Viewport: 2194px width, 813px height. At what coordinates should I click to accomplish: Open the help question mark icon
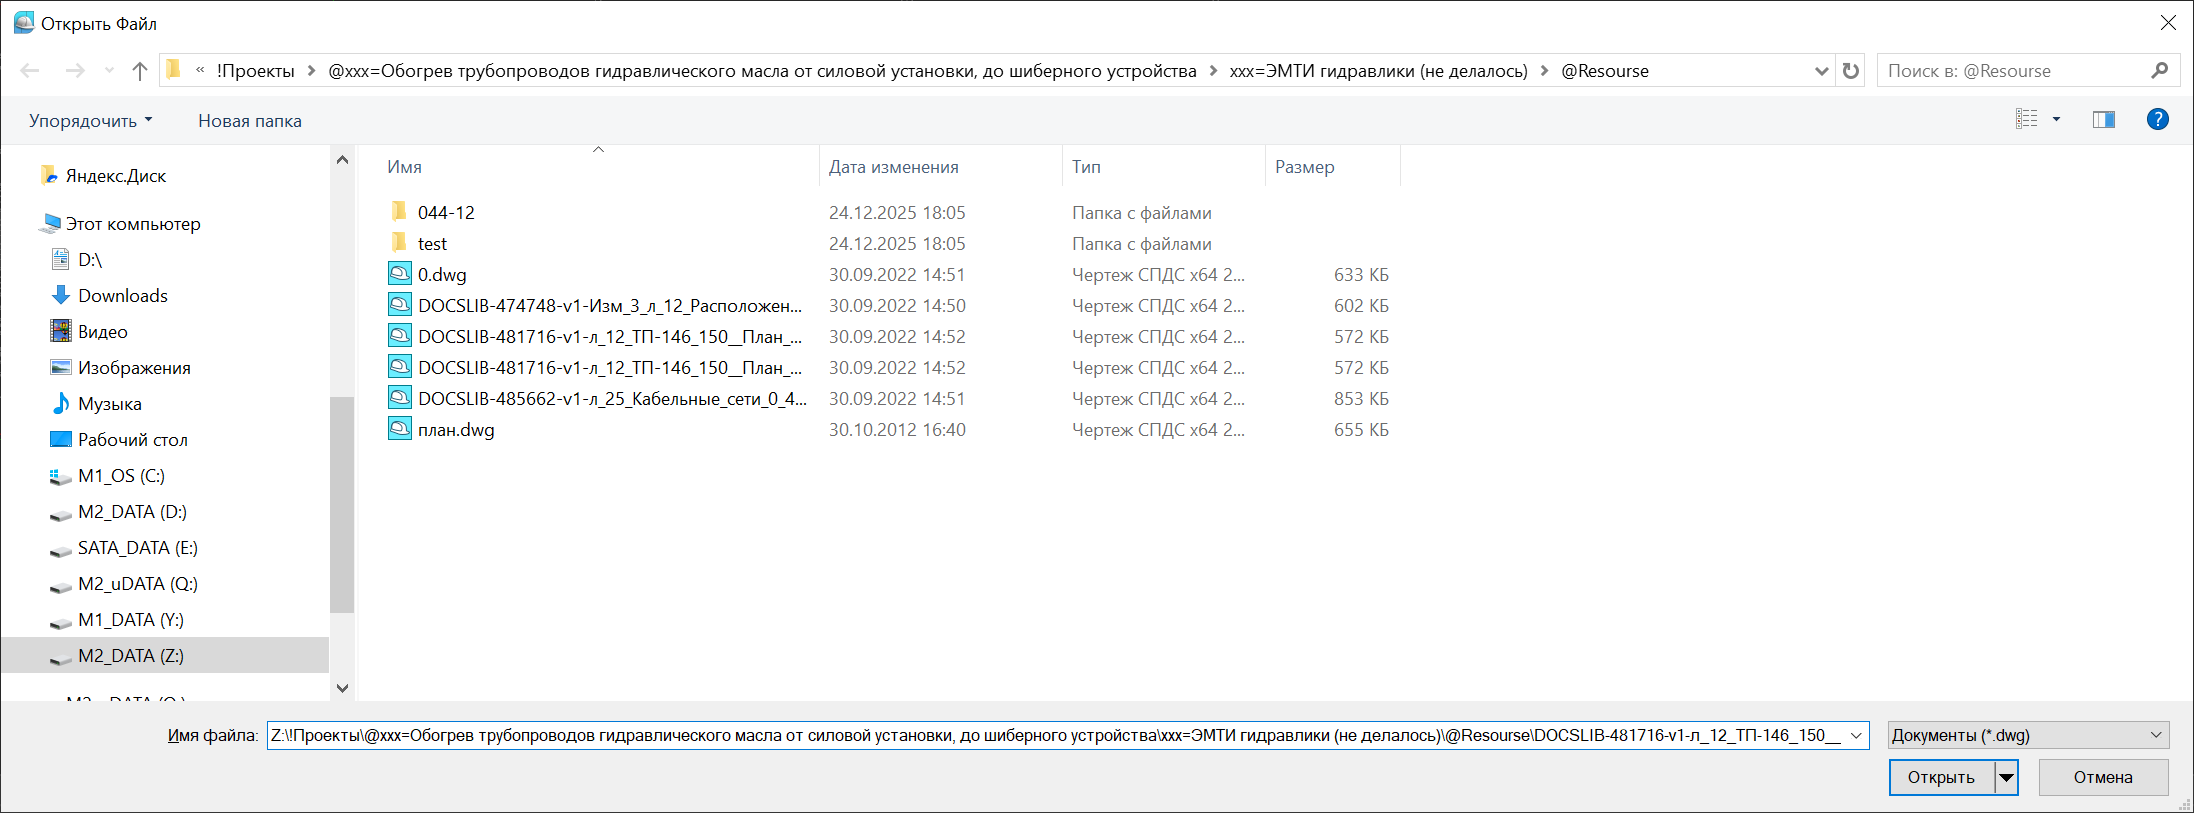point(2157,120)
